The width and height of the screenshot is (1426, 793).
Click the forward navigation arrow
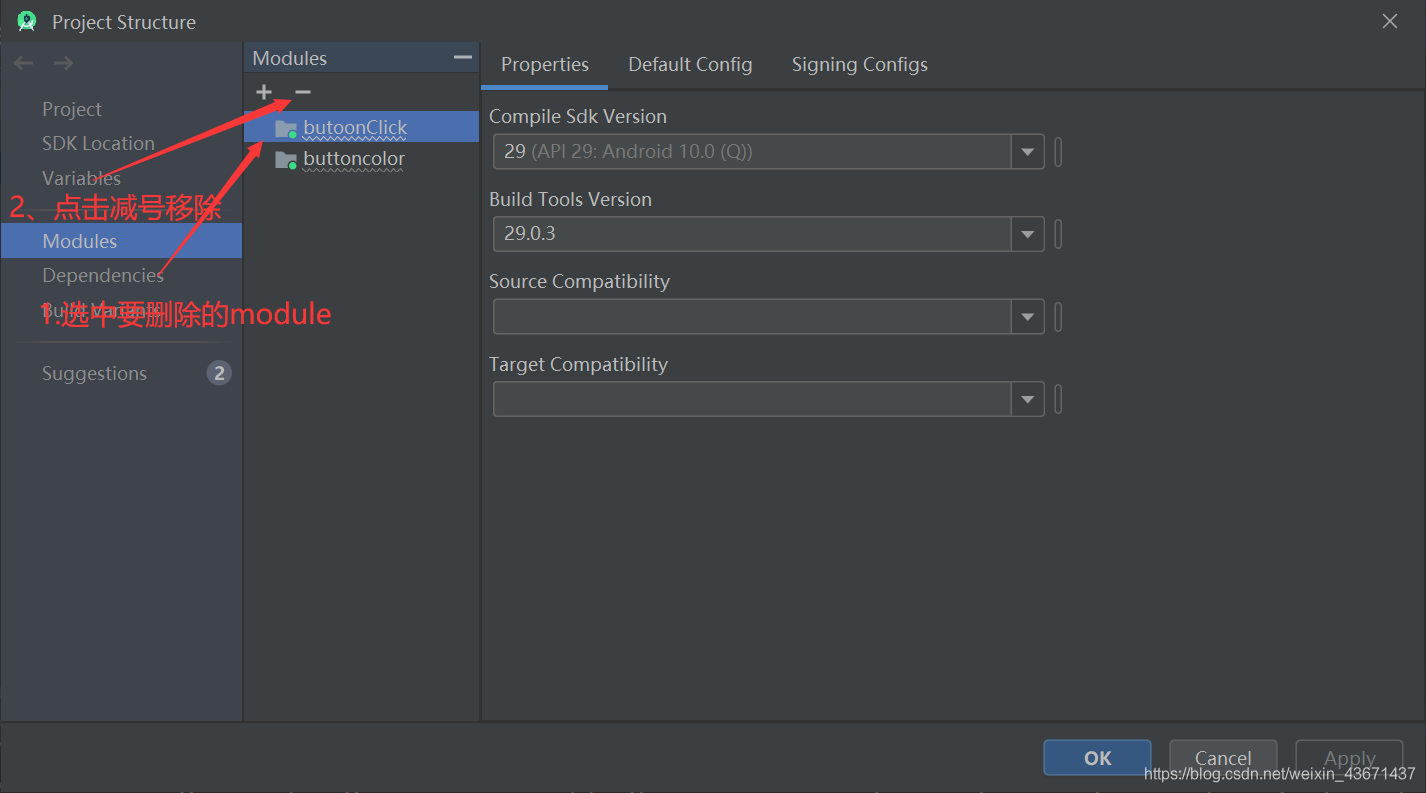point(63,63)
